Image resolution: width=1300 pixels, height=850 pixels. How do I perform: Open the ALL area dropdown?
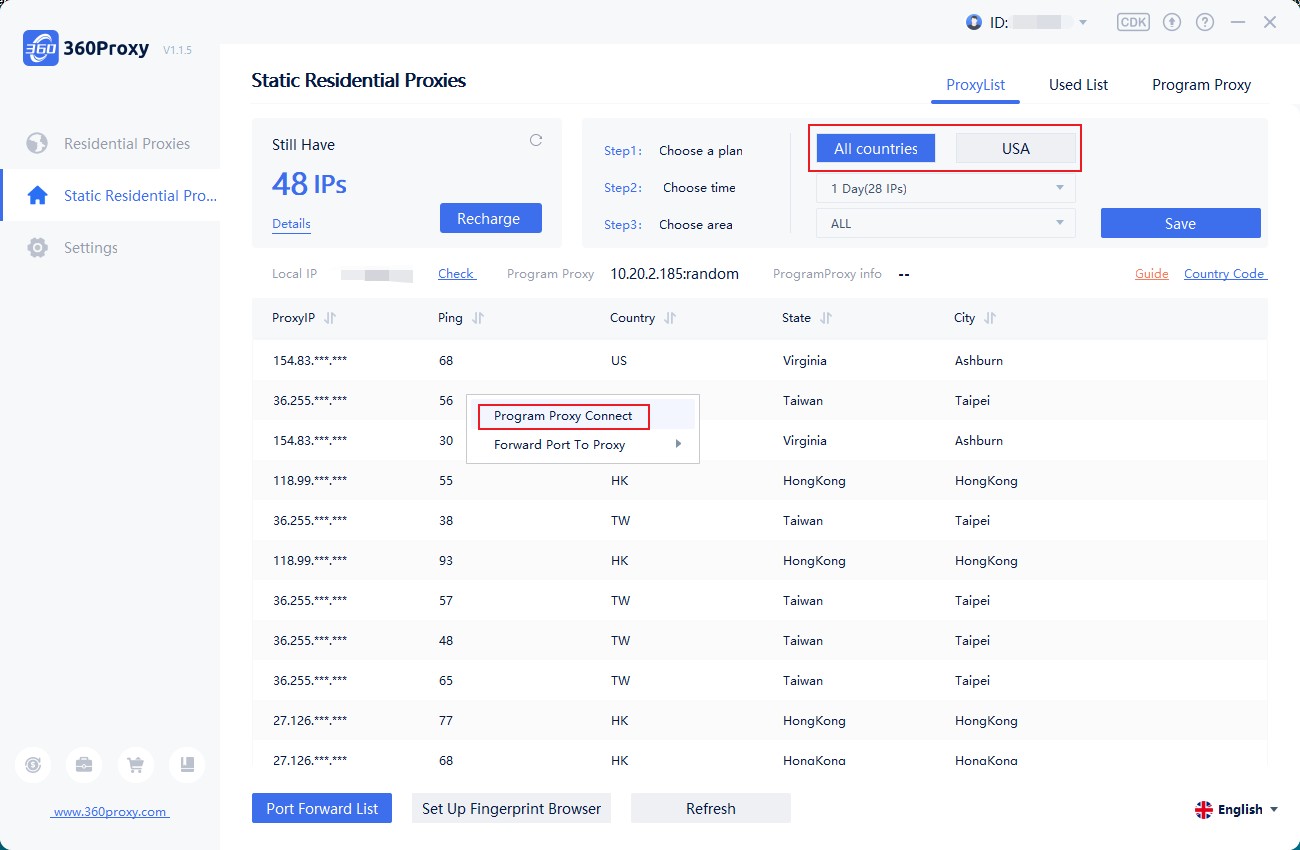(x=946, y=224)
